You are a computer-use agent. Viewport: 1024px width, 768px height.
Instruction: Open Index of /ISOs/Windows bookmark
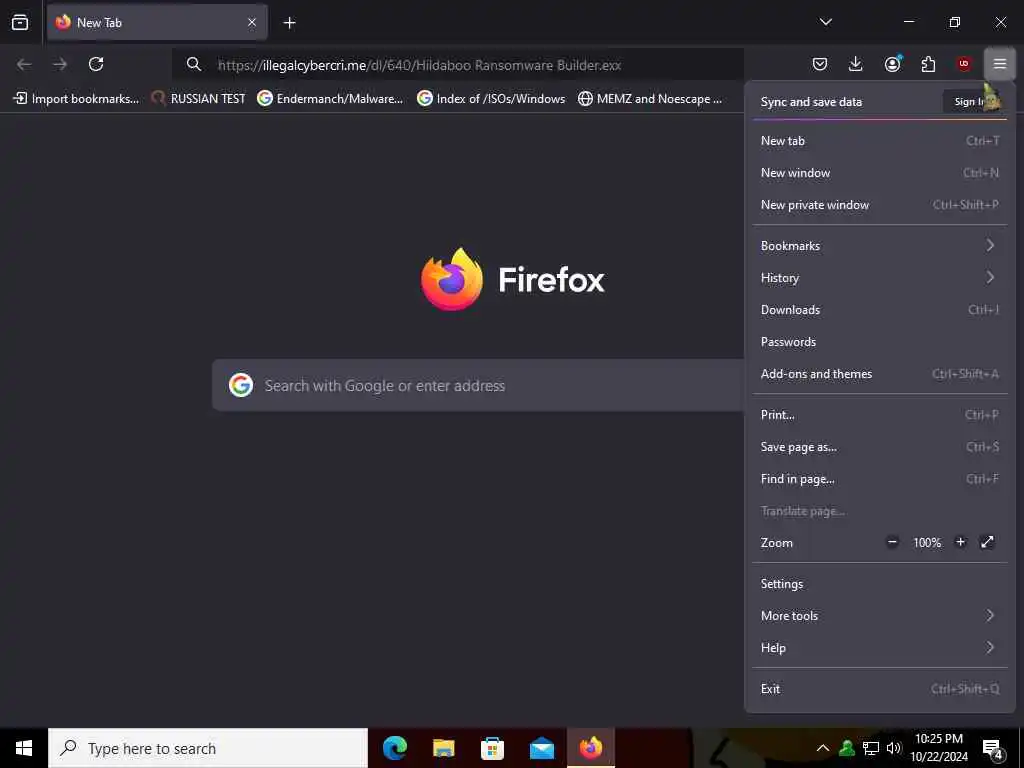491,99
